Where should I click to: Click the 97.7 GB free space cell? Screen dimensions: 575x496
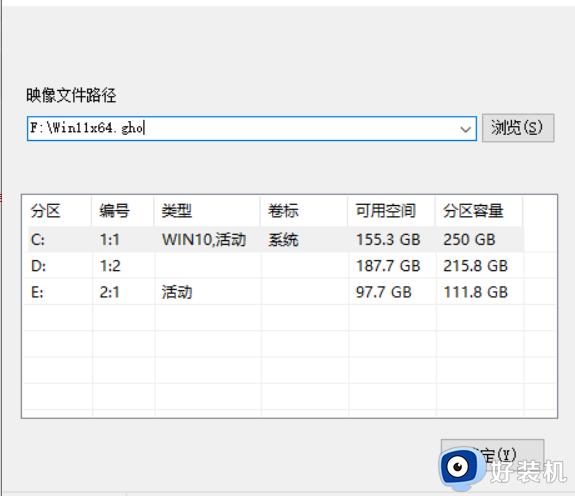tap(384, 292)
